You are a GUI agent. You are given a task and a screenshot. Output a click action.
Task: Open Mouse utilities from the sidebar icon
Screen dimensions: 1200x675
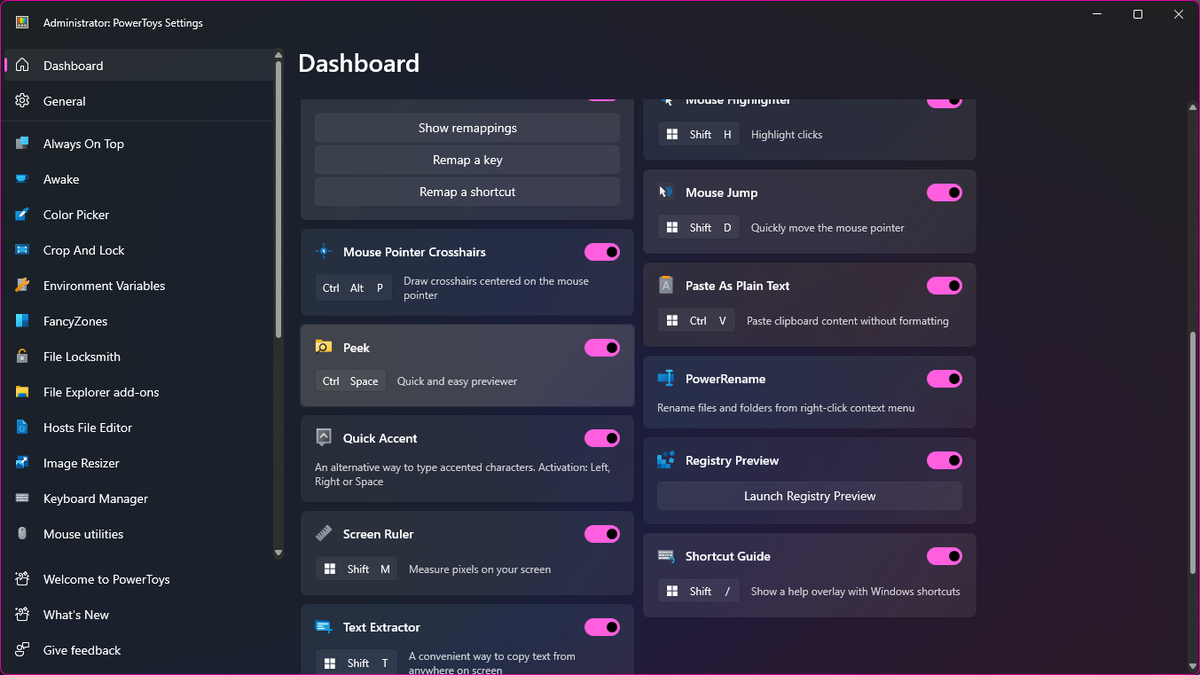(24, 534)
